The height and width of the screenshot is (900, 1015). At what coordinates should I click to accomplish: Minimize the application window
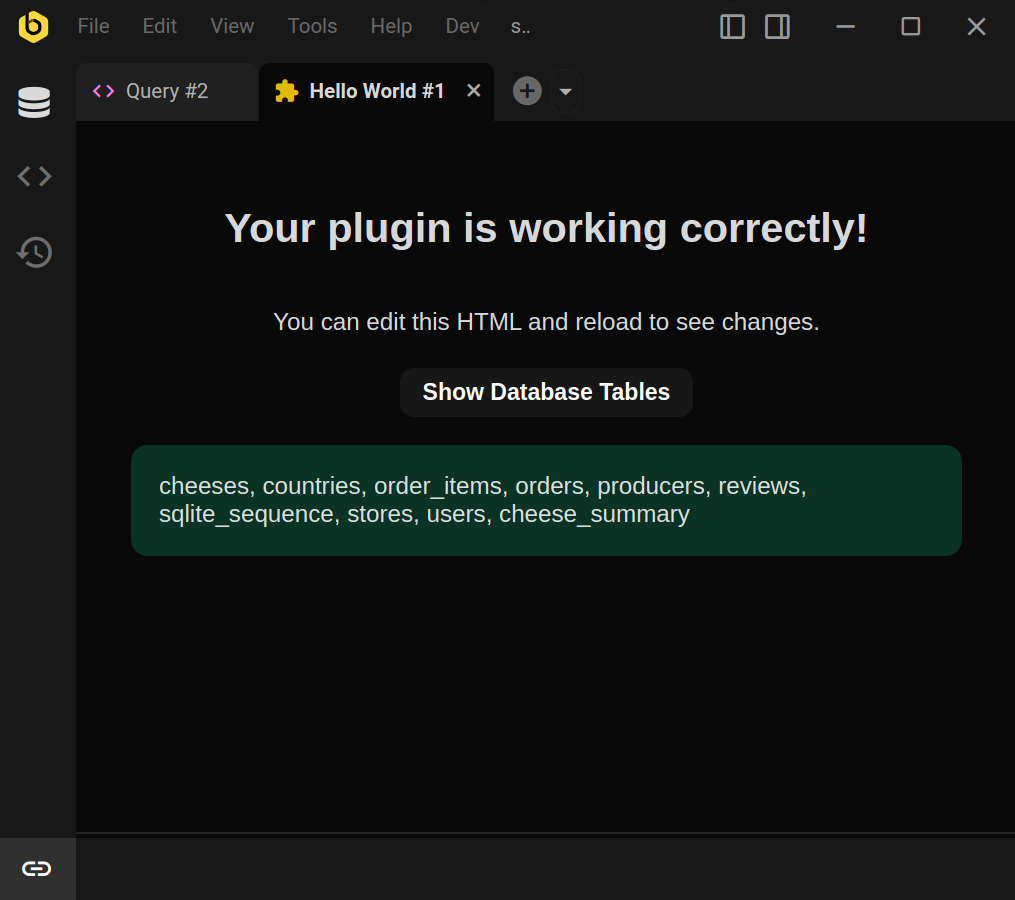click(x=845, y=27)
